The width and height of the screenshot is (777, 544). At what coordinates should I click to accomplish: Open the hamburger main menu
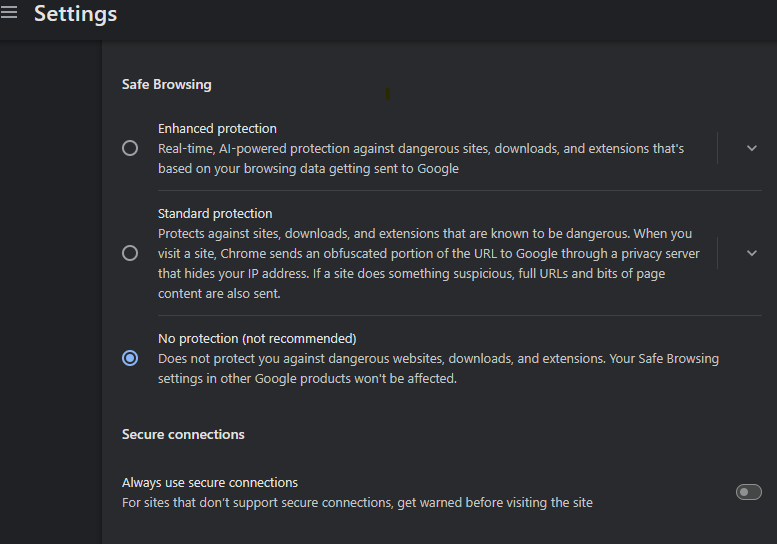(x=8, y=12)
